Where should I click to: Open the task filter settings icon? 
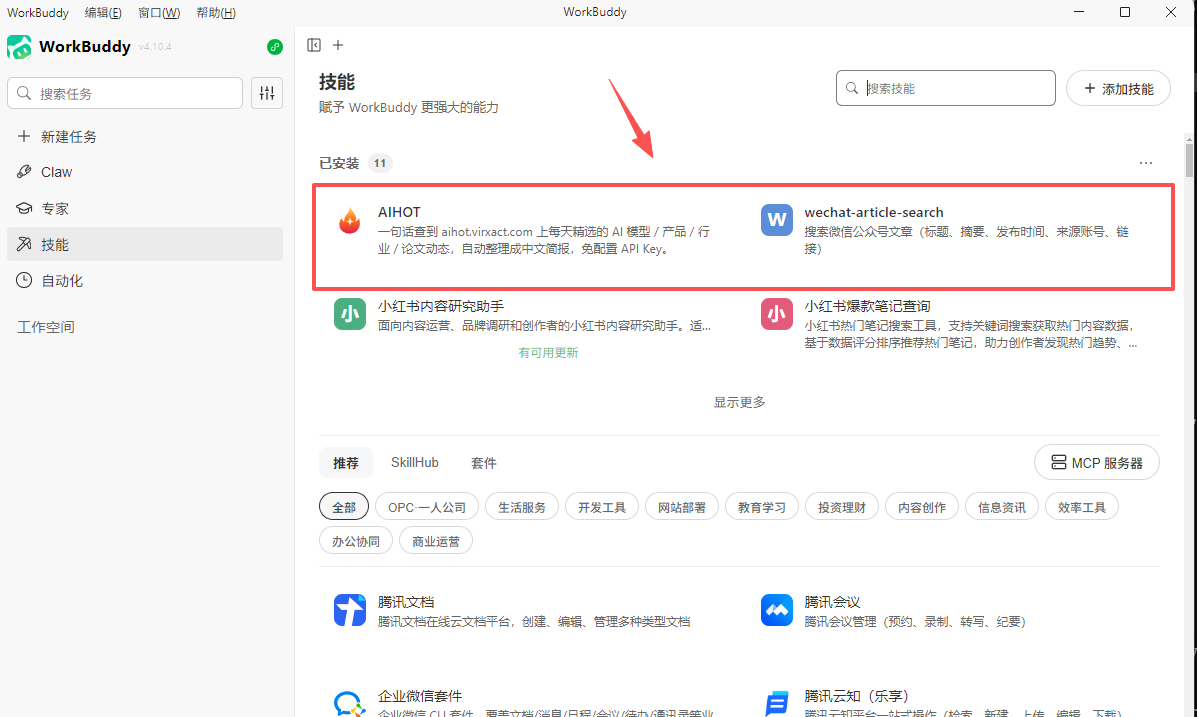pos(267,93)
